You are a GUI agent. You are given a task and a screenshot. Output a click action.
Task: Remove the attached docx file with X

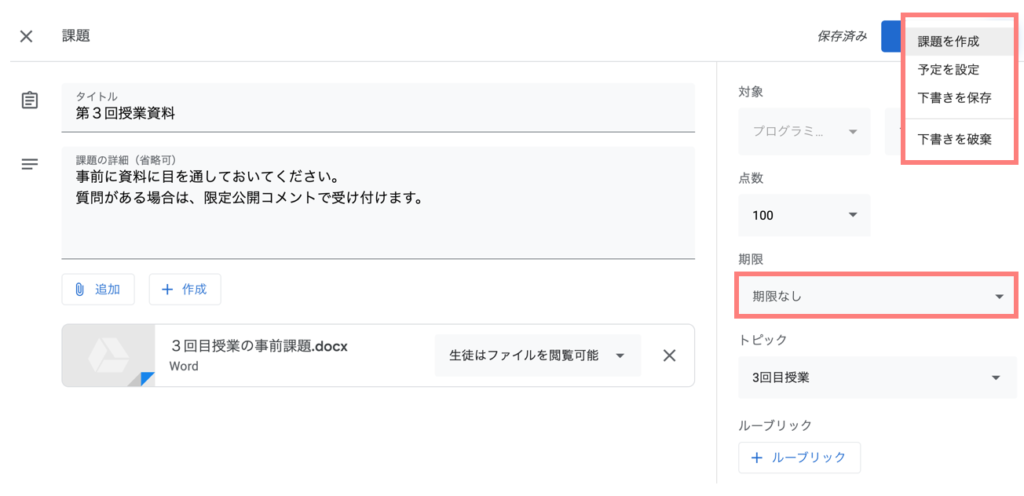click(669, 356)
